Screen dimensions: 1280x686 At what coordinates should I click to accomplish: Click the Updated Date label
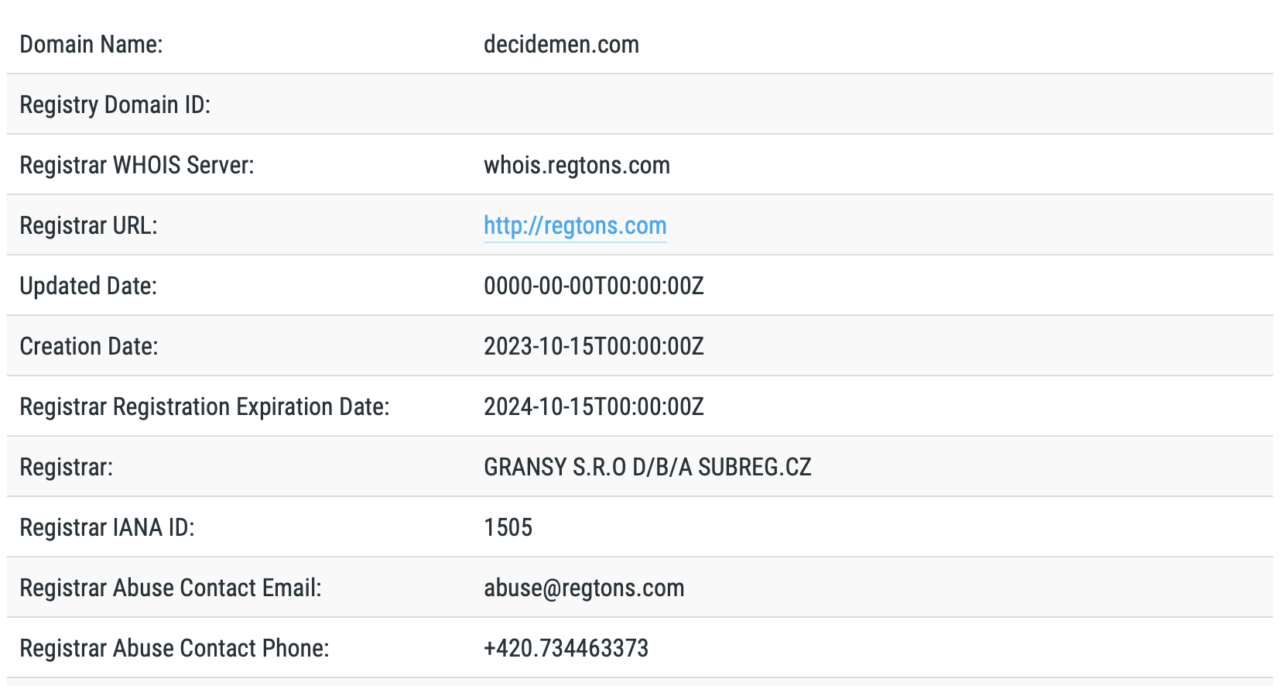89,286
